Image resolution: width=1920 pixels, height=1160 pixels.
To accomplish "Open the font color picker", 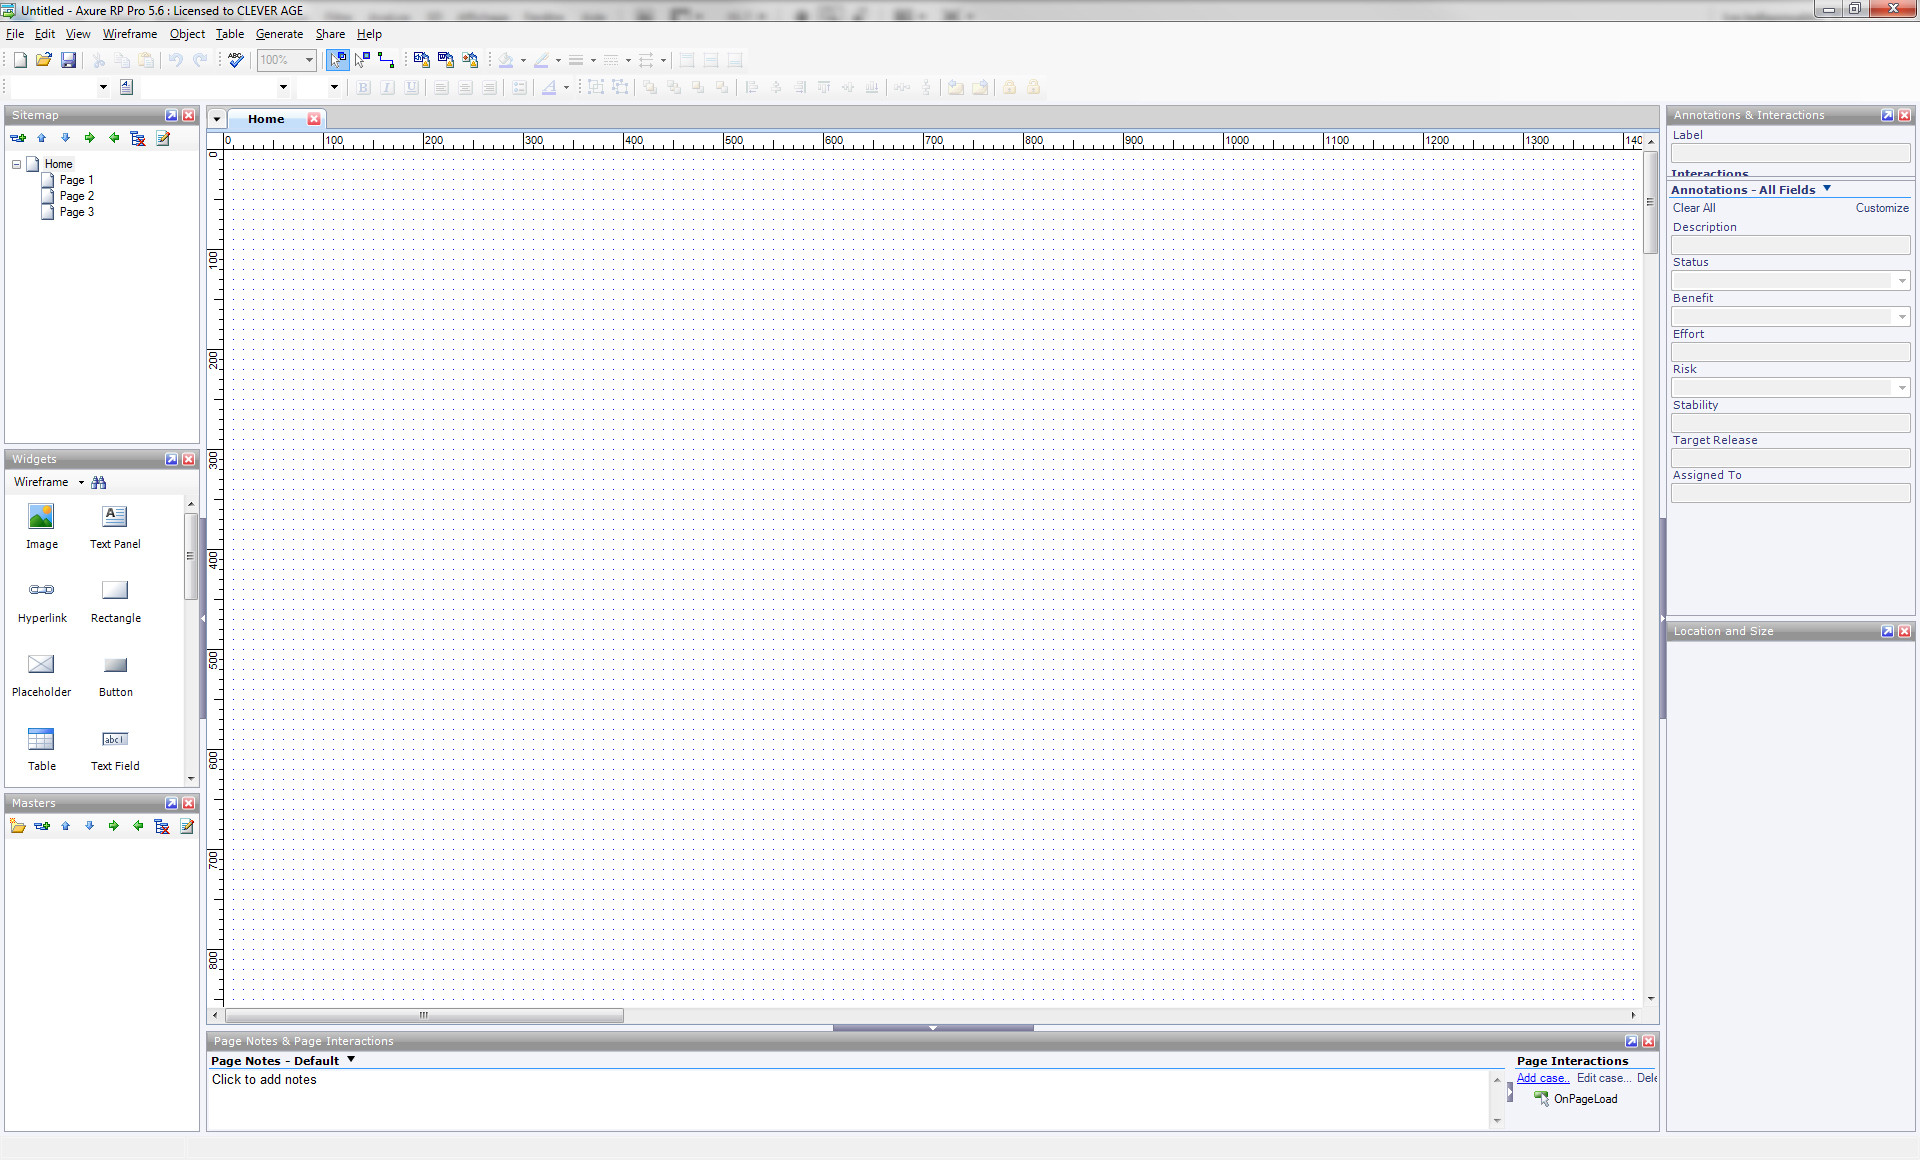I will pos(567,88).
